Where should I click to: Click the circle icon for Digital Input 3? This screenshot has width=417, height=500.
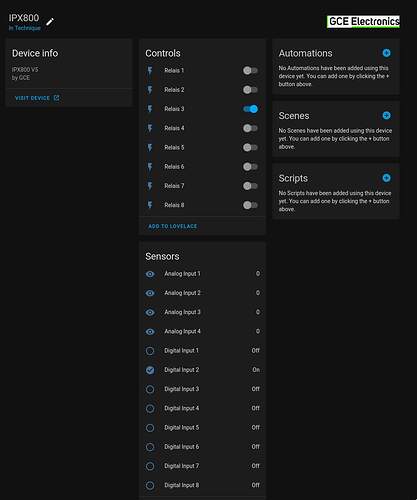point(150,389)
